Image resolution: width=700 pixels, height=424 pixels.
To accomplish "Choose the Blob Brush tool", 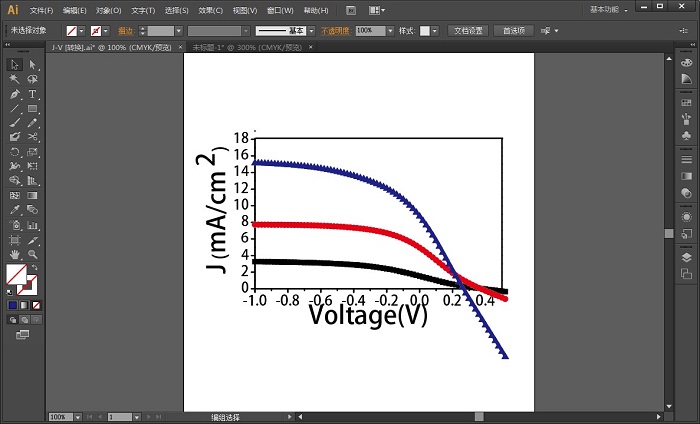I will (14, 137).
